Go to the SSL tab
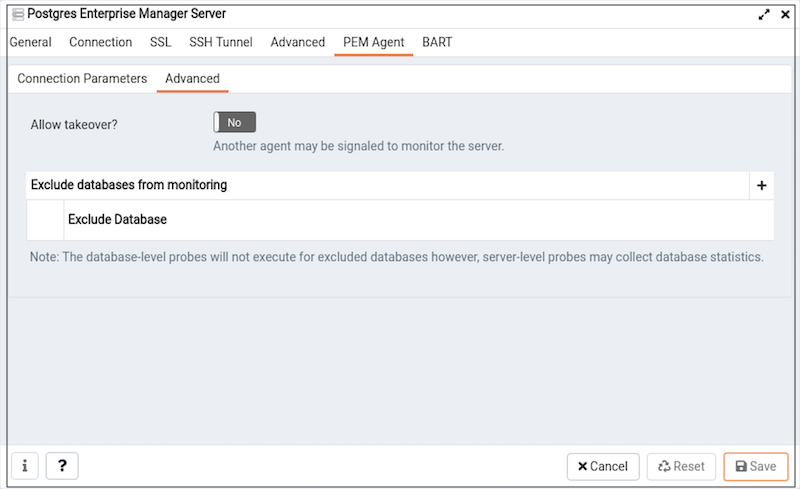Screen dimensions: 800x489 point(160,42)
